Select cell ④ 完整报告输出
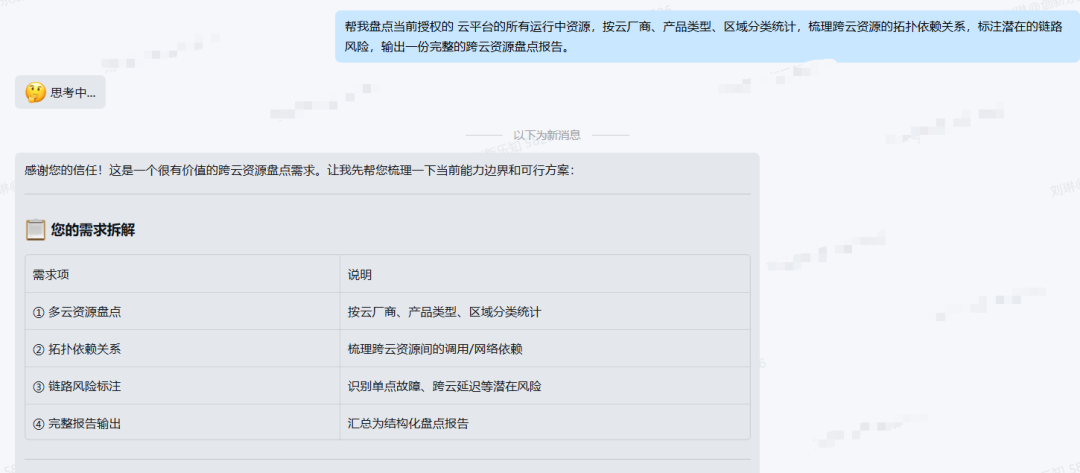Viewport: 1080px width, 473px height. click(183, 422)
